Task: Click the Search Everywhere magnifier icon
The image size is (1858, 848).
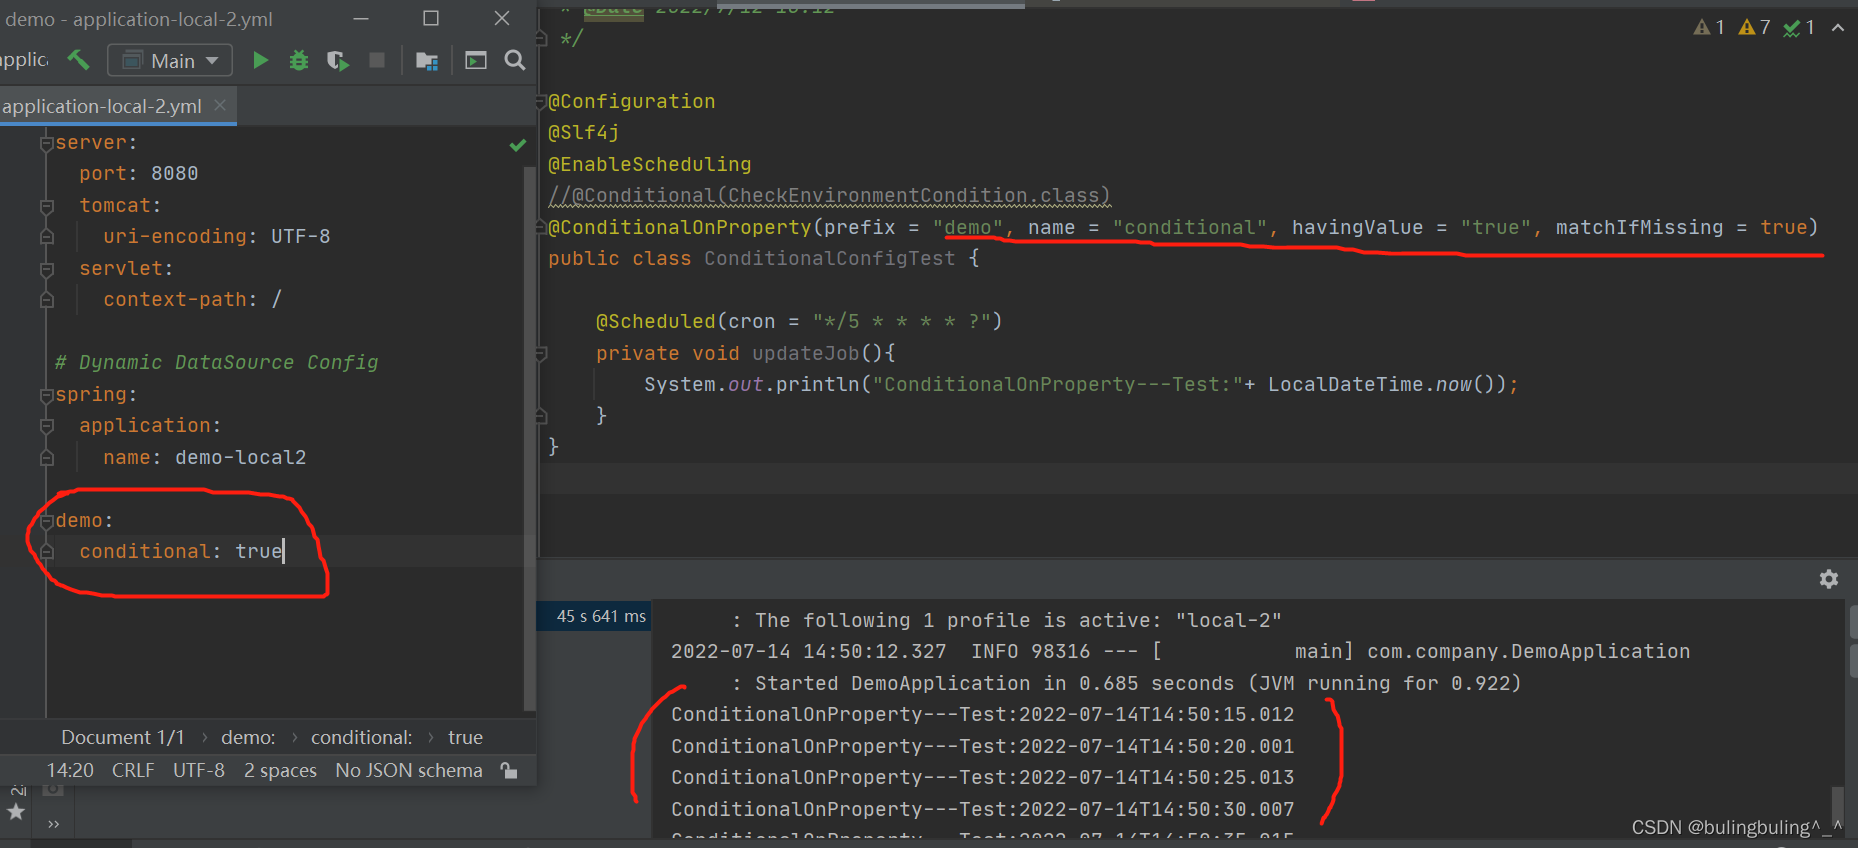Action: 515,61
